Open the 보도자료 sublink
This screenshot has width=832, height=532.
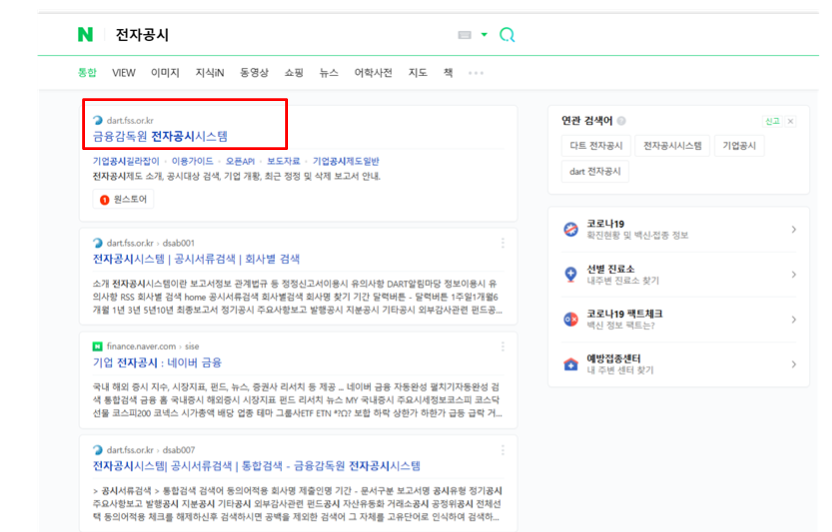click(283, 161)
